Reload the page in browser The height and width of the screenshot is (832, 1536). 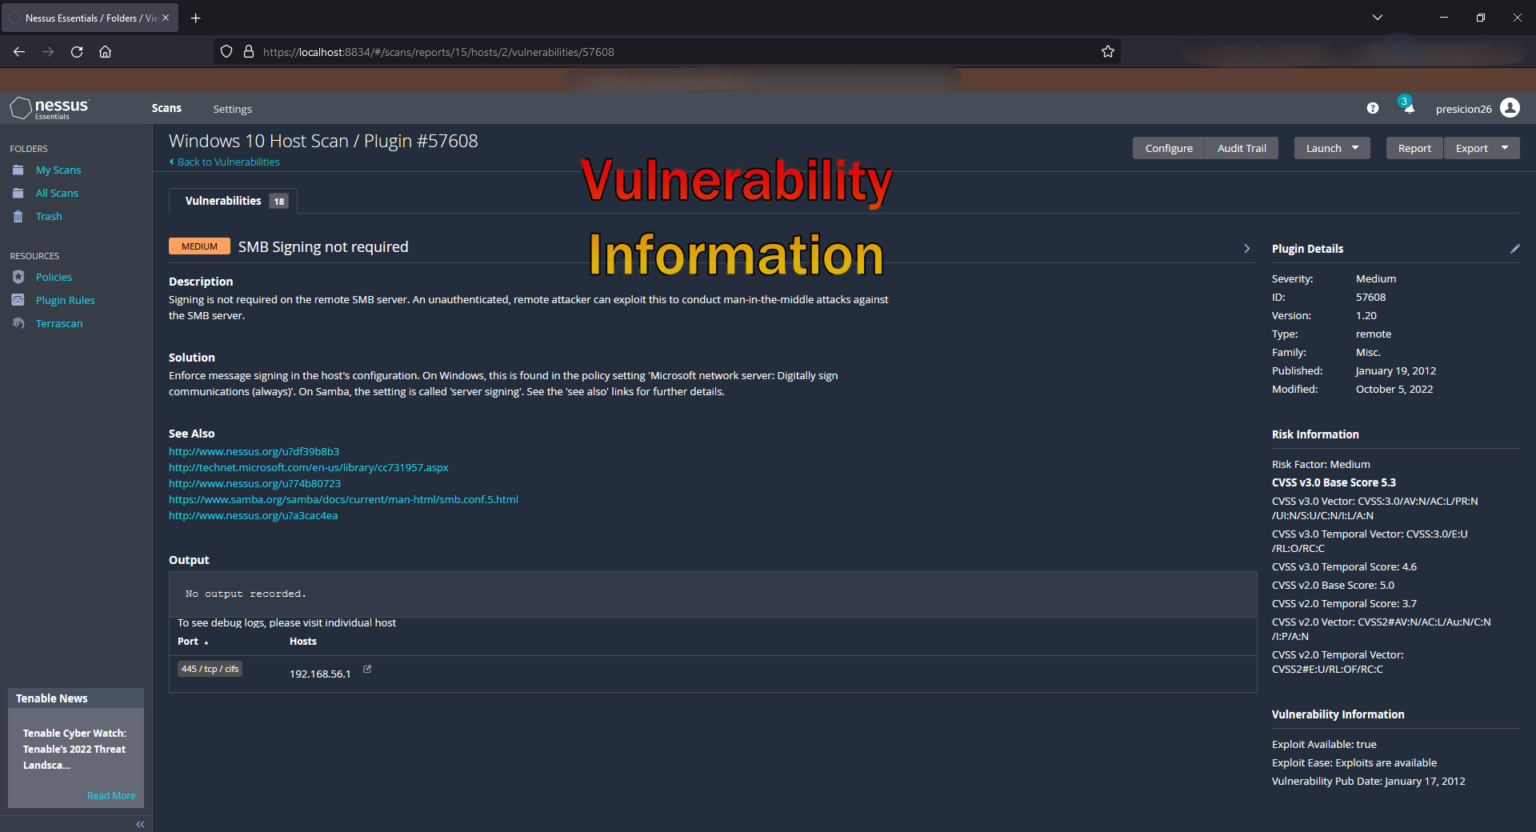pos(77,52)
